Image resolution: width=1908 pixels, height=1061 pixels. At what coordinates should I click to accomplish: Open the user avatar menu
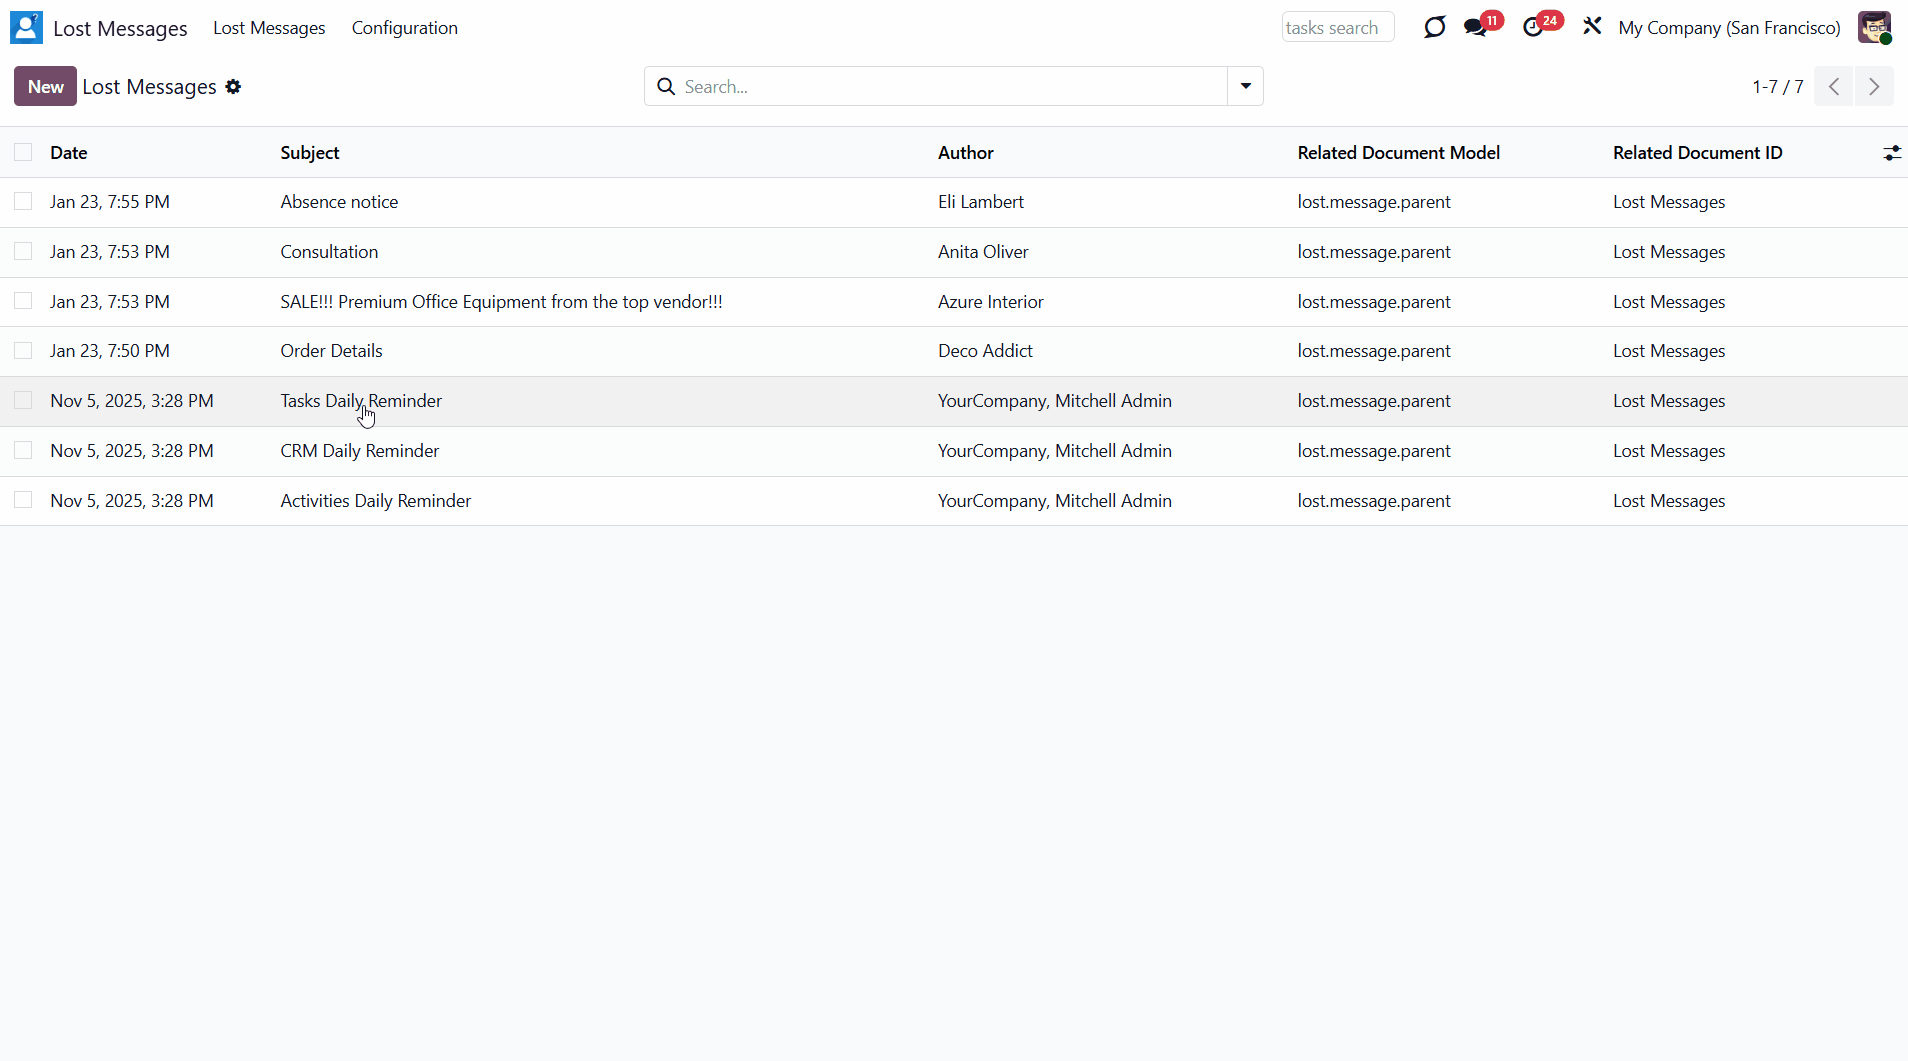coord(1874,28)
